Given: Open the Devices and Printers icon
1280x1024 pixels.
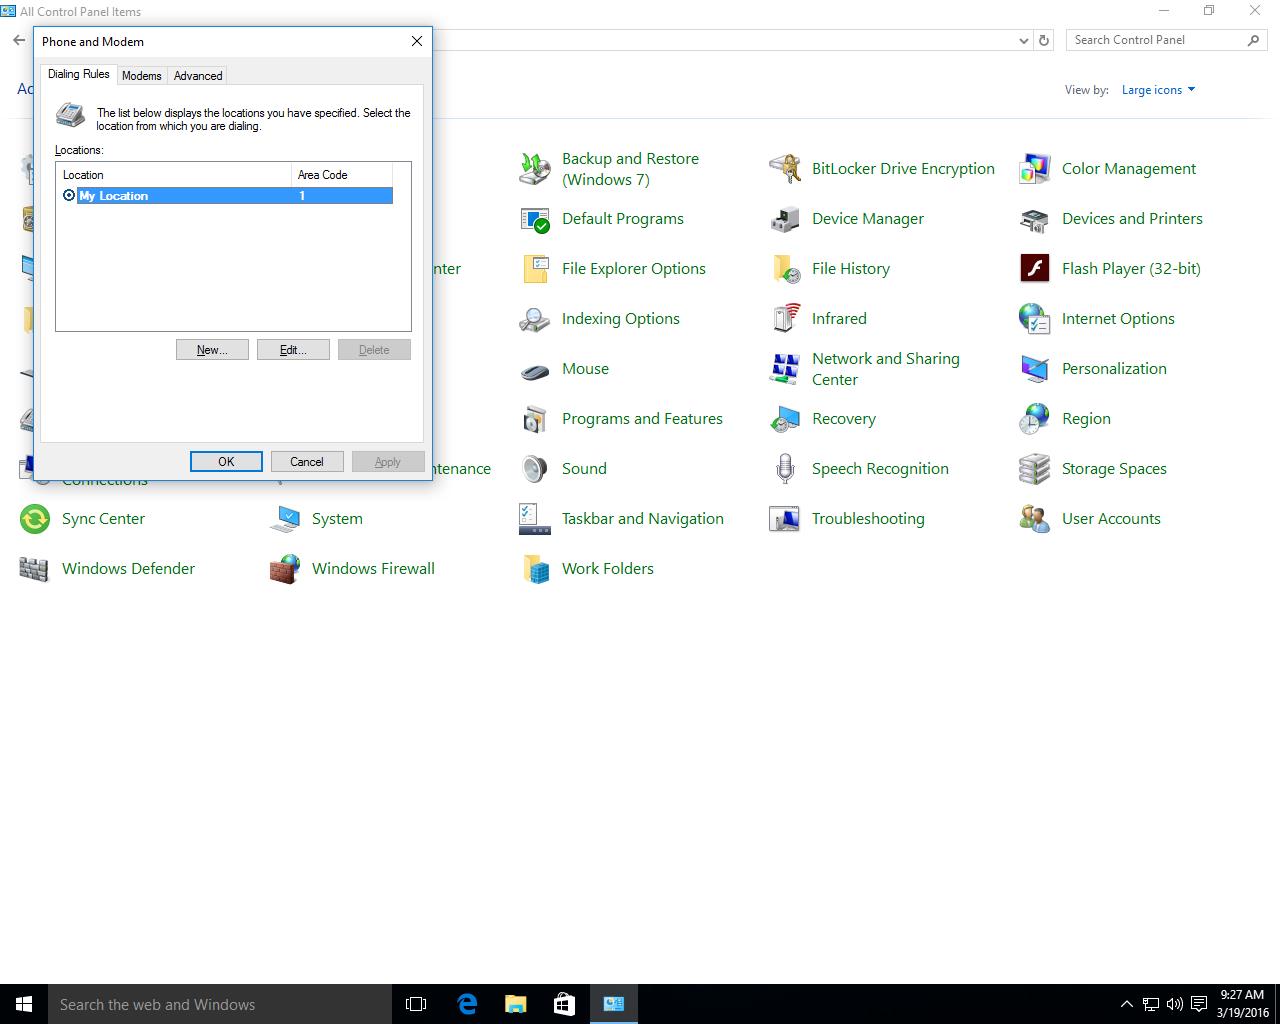Looking at the screenshot, I should (1035, 219).
